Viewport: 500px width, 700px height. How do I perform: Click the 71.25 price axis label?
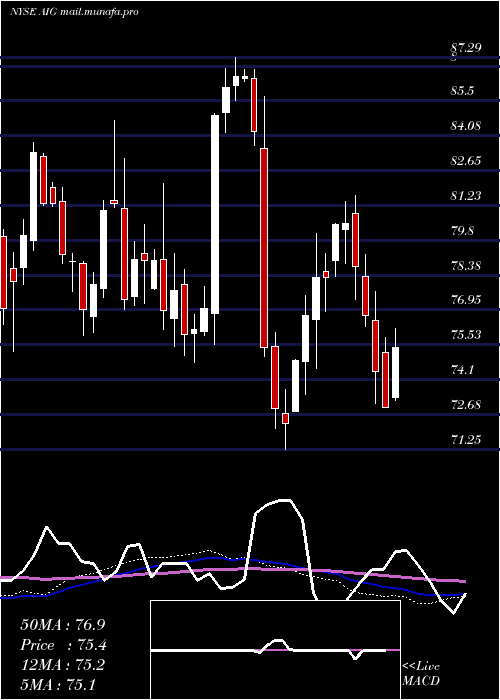pyautogui.click(x=467, y=440)
